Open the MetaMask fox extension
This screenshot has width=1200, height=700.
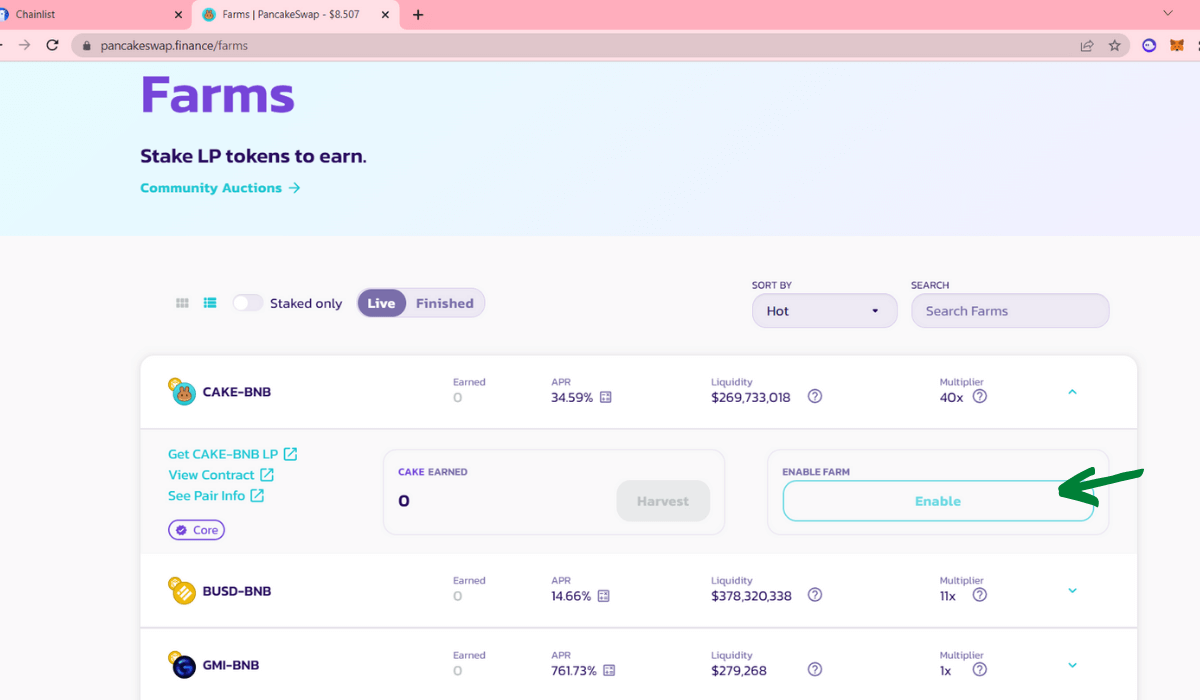1177,45
